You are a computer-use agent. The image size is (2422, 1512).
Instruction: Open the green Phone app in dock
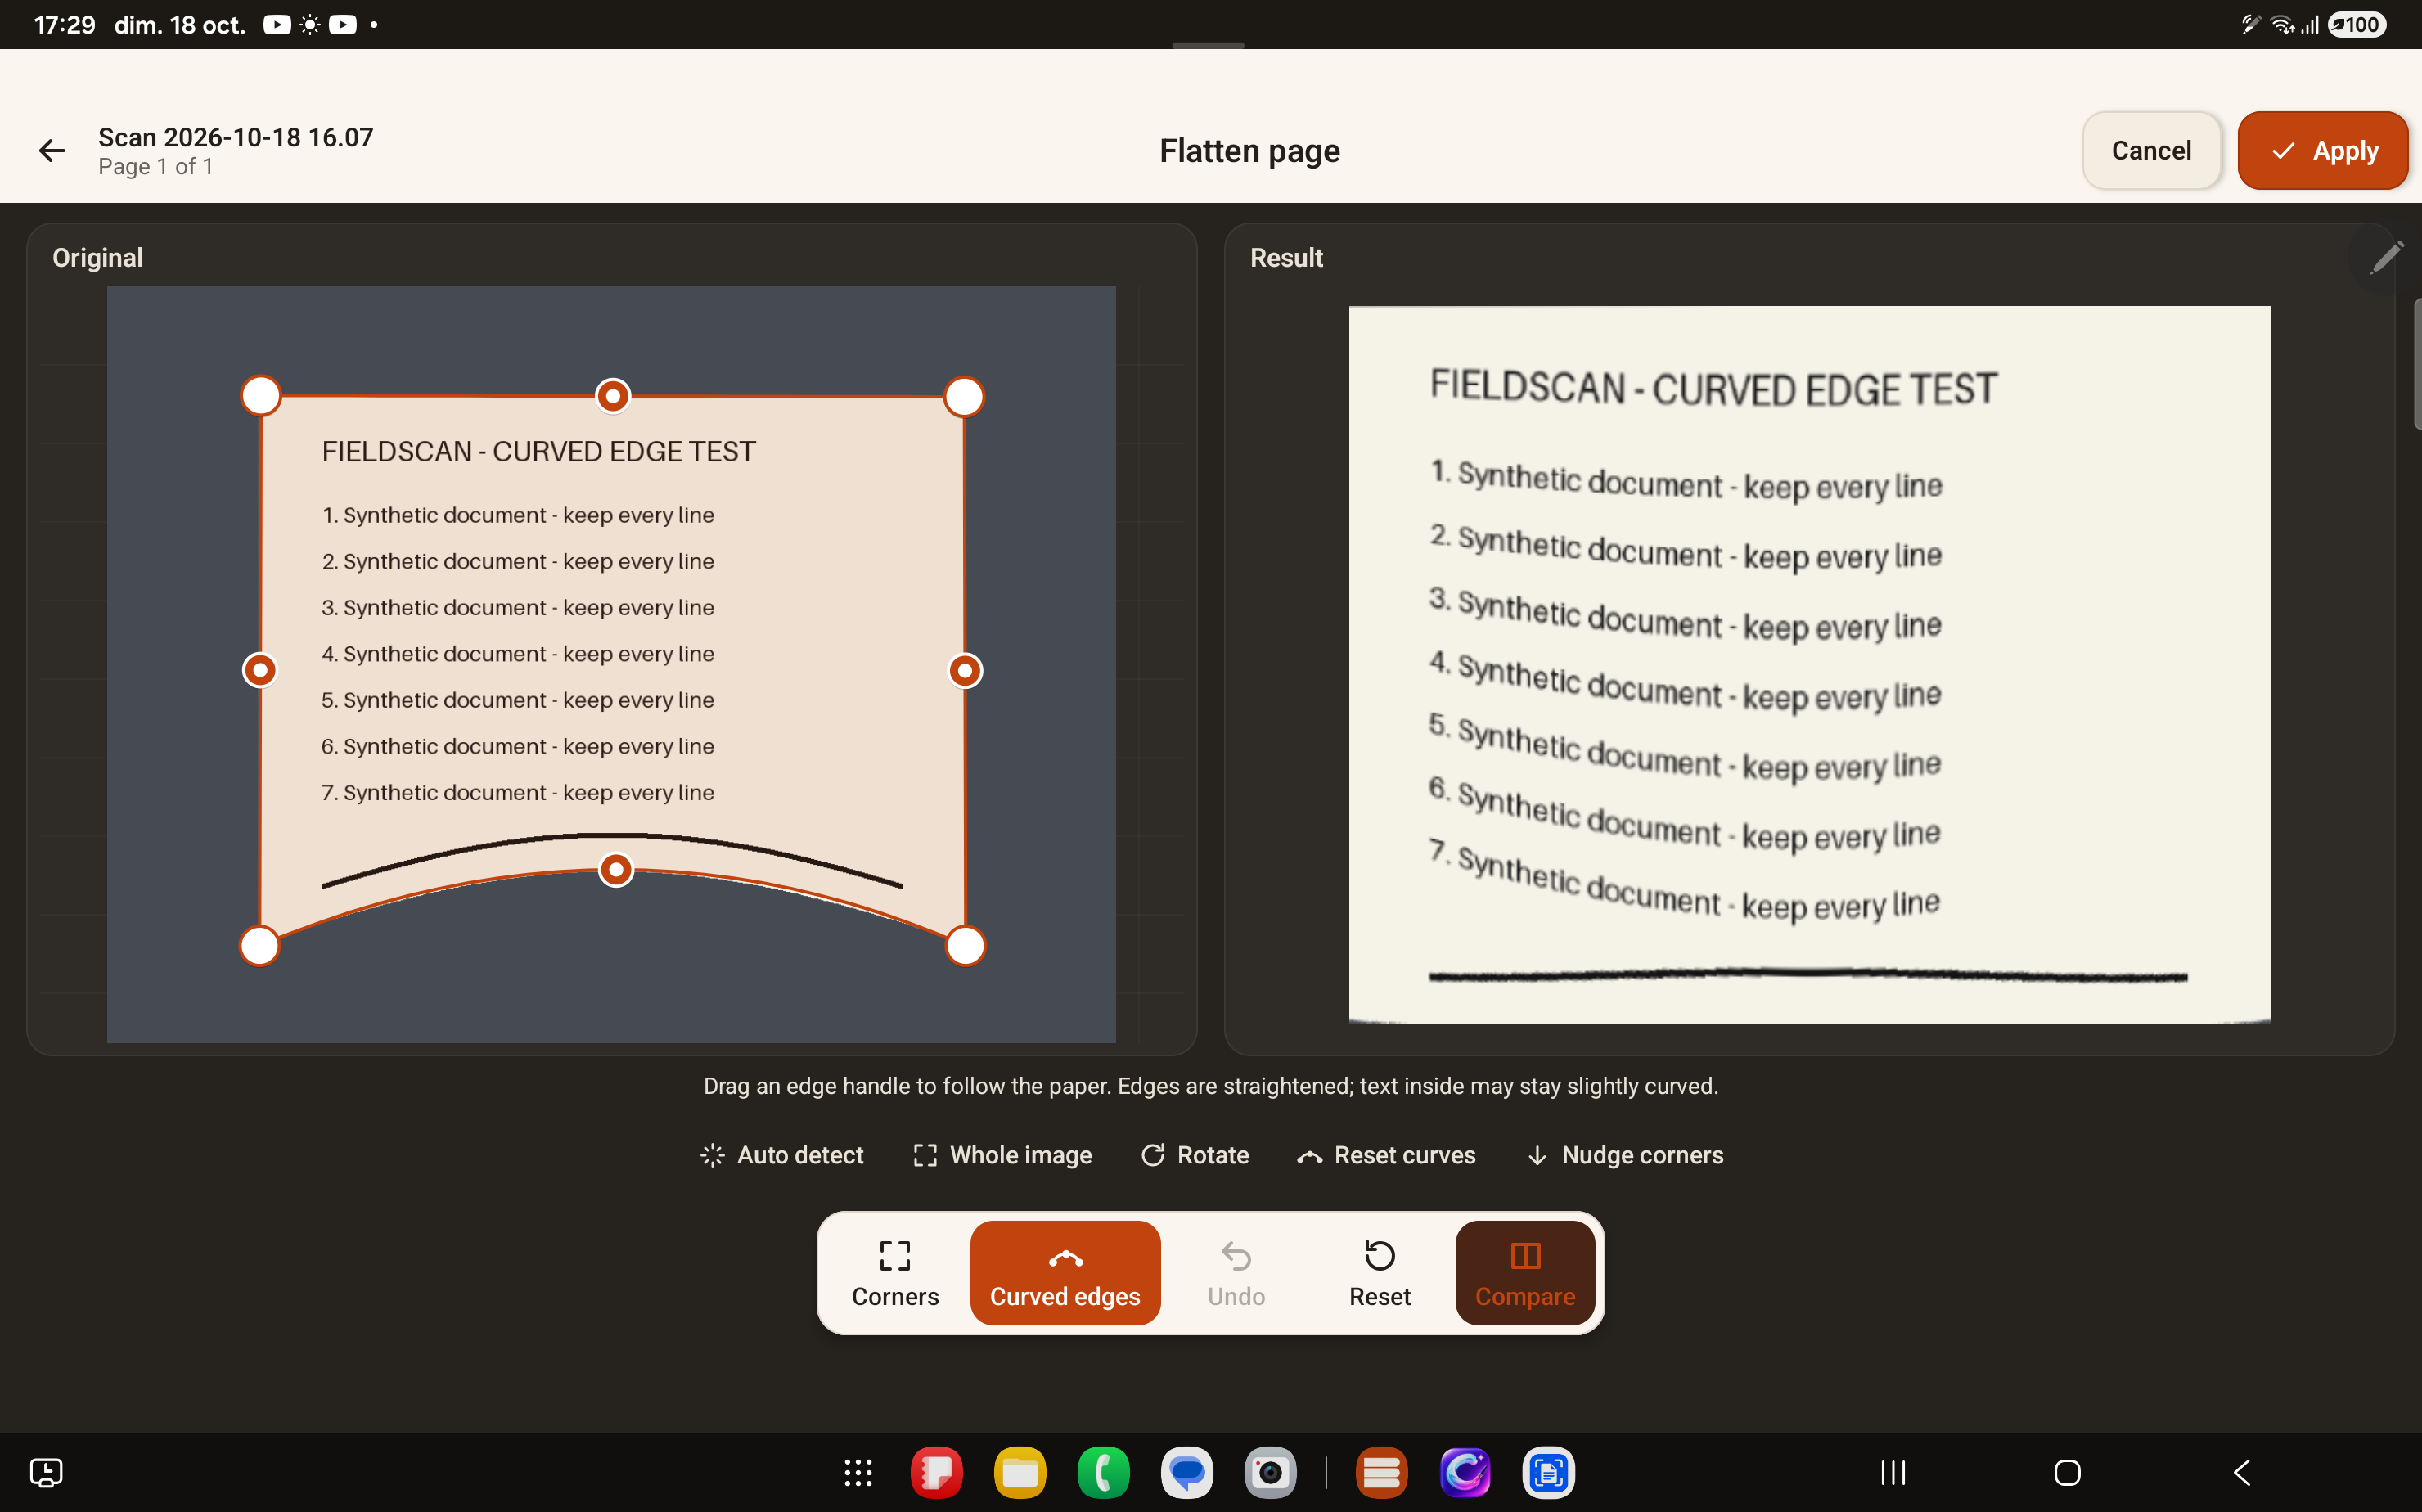point(1104,1472)
